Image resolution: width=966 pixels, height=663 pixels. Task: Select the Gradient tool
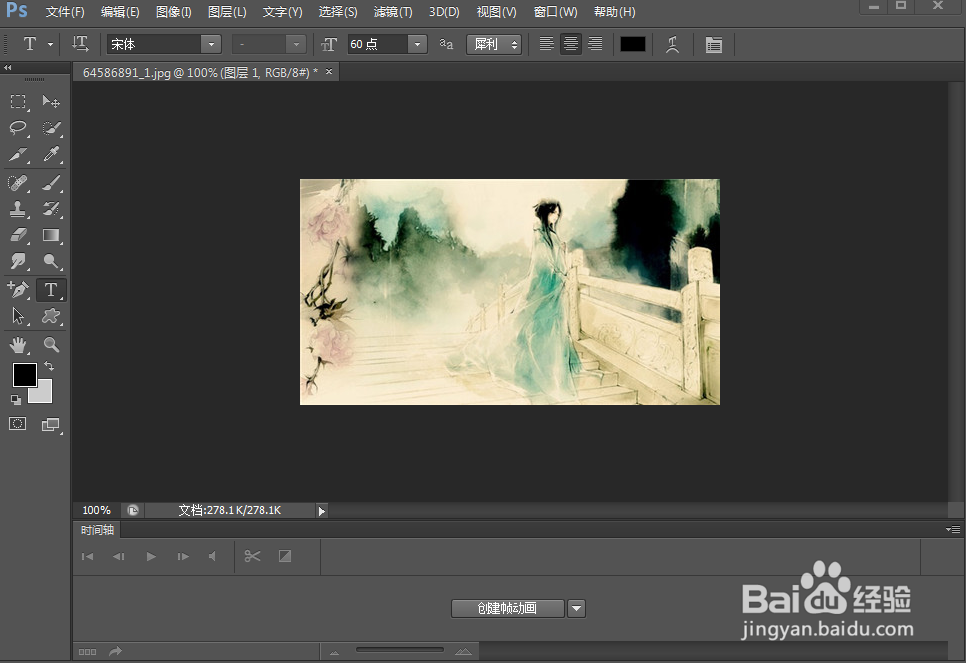51,235
